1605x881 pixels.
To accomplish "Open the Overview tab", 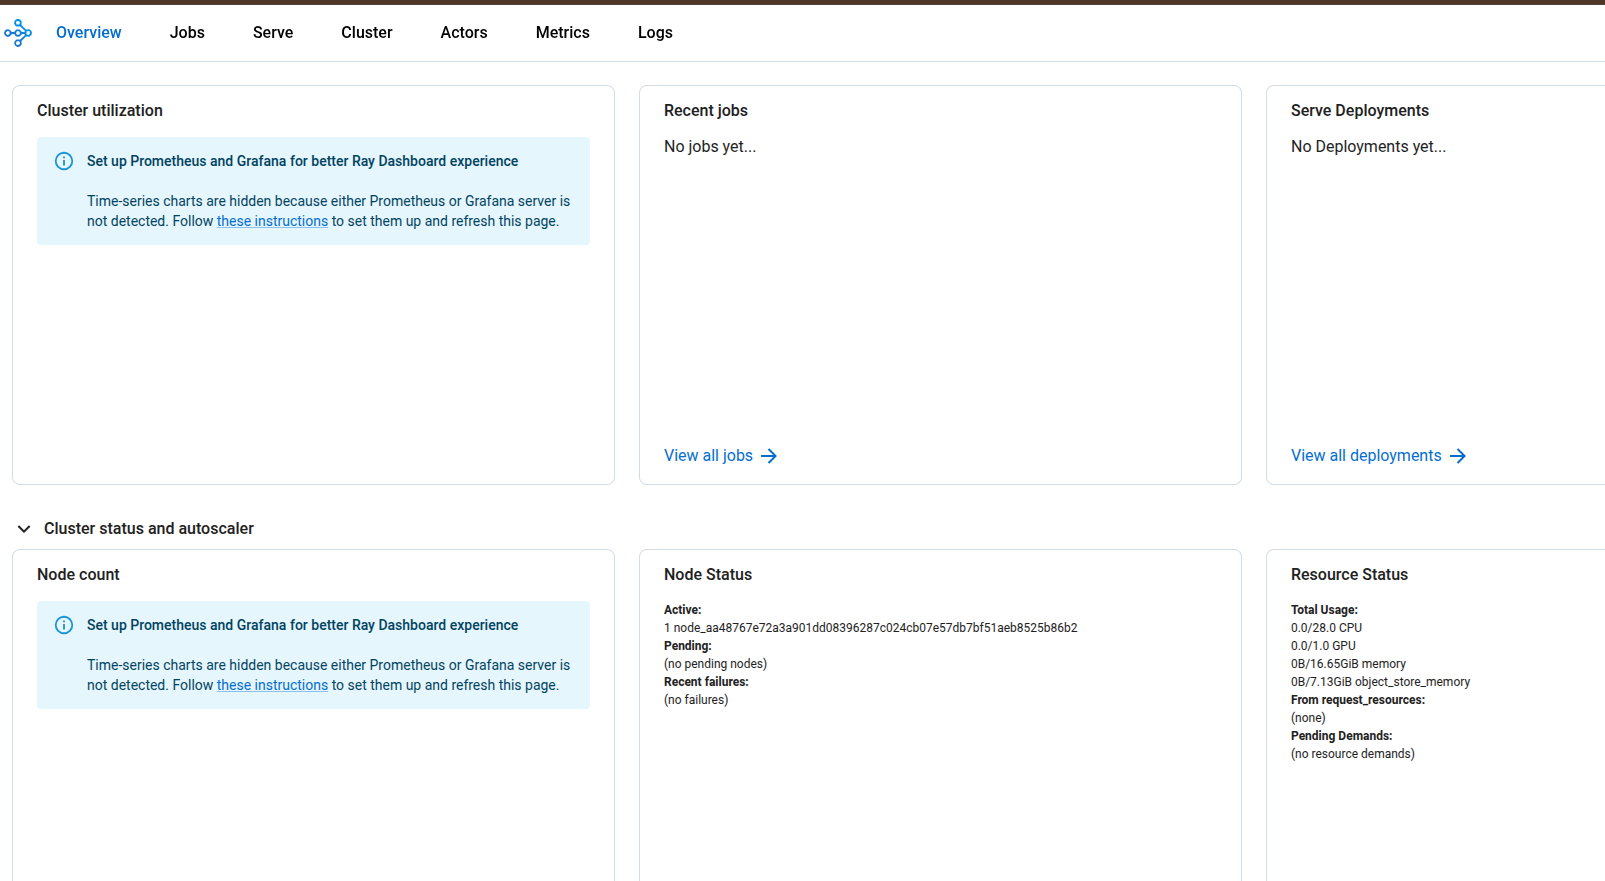I will [x=88, y=33].
